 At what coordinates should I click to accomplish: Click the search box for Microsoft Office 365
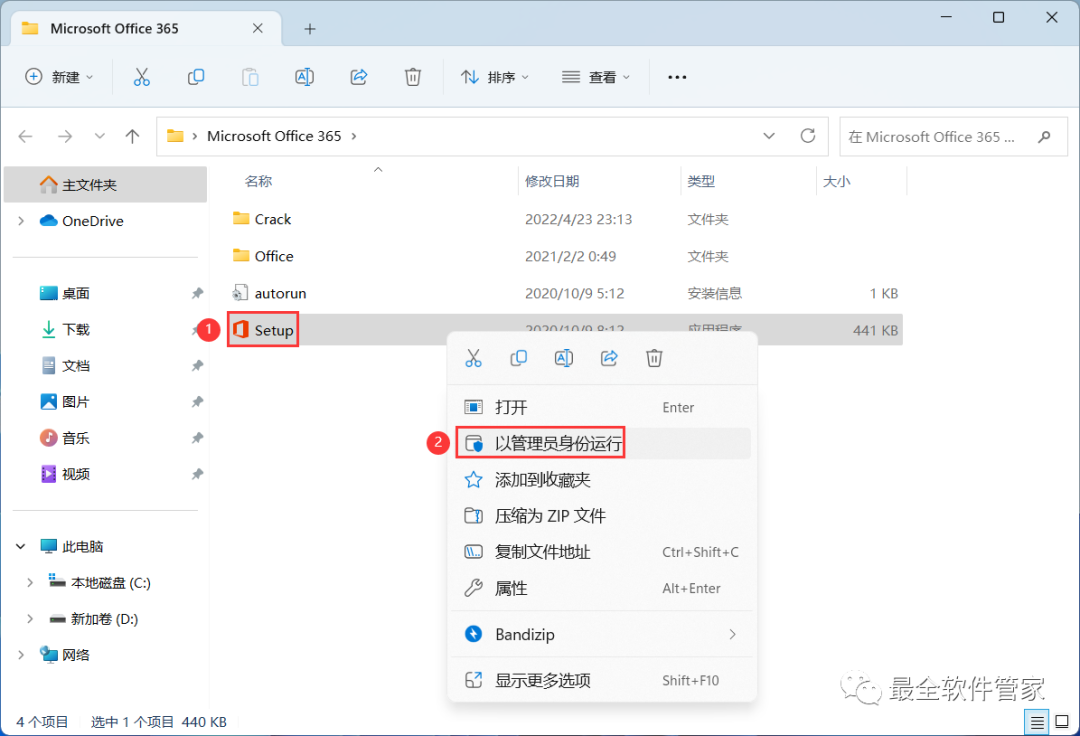click(953, 136)
